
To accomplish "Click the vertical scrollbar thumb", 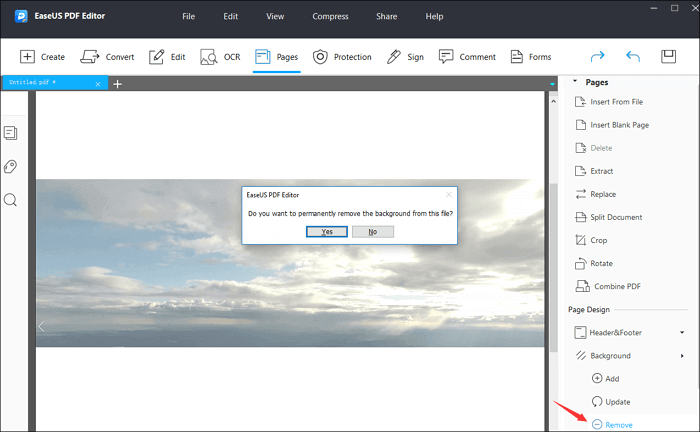I will click(x=554, y=268).
